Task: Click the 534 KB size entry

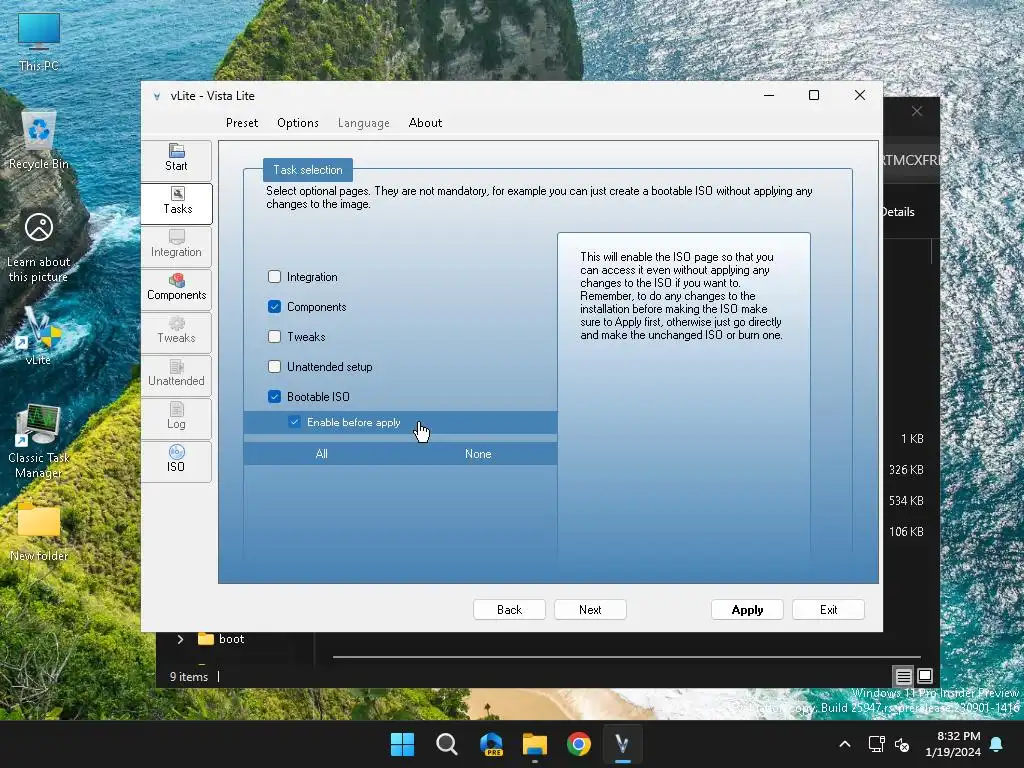Action: pos(906,501)
